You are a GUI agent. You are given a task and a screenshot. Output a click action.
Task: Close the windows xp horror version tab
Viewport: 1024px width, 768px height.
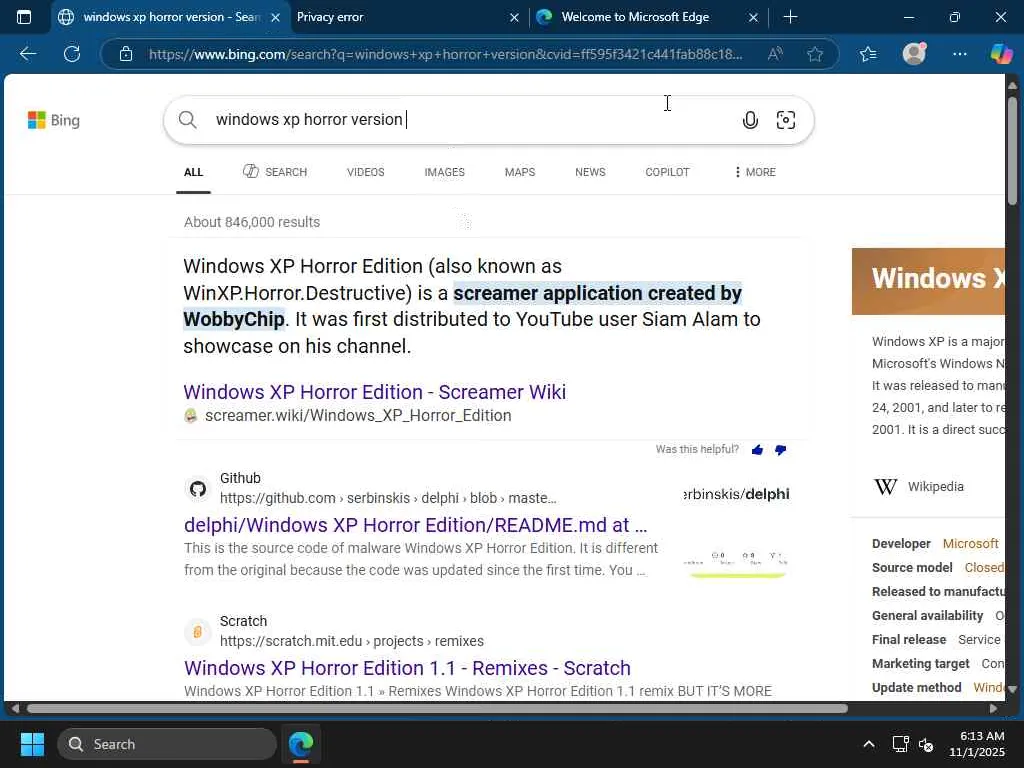tap(276, 18)
